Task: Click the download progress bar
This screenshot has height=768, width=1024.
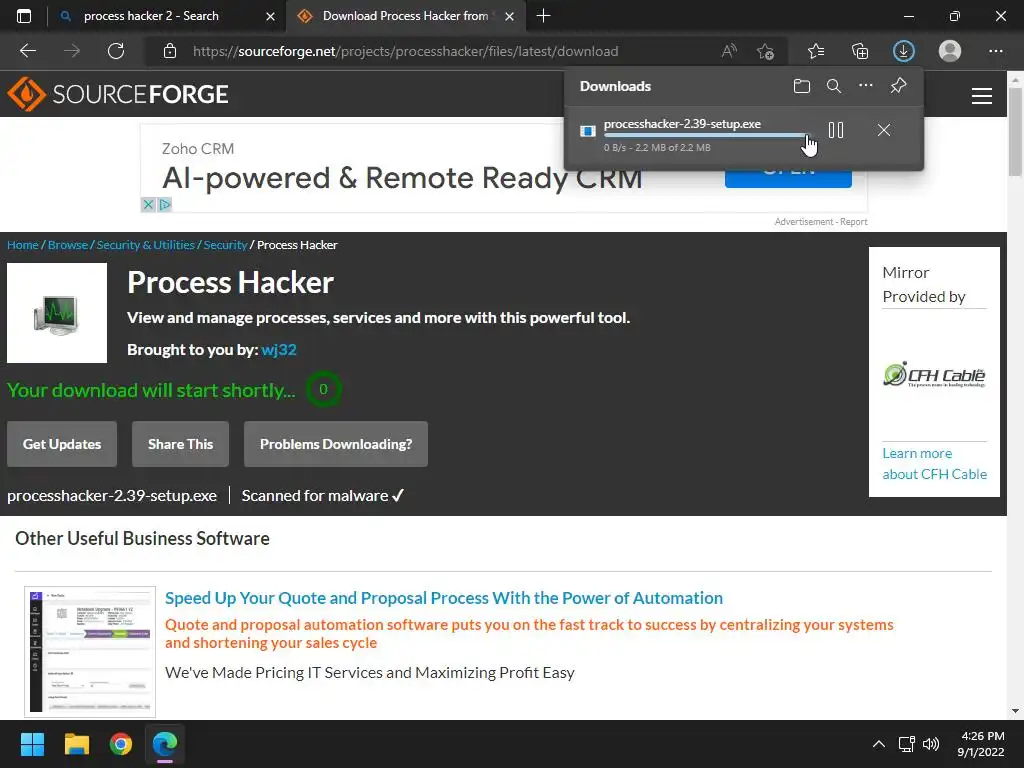Action: click(x=707, y=135)
